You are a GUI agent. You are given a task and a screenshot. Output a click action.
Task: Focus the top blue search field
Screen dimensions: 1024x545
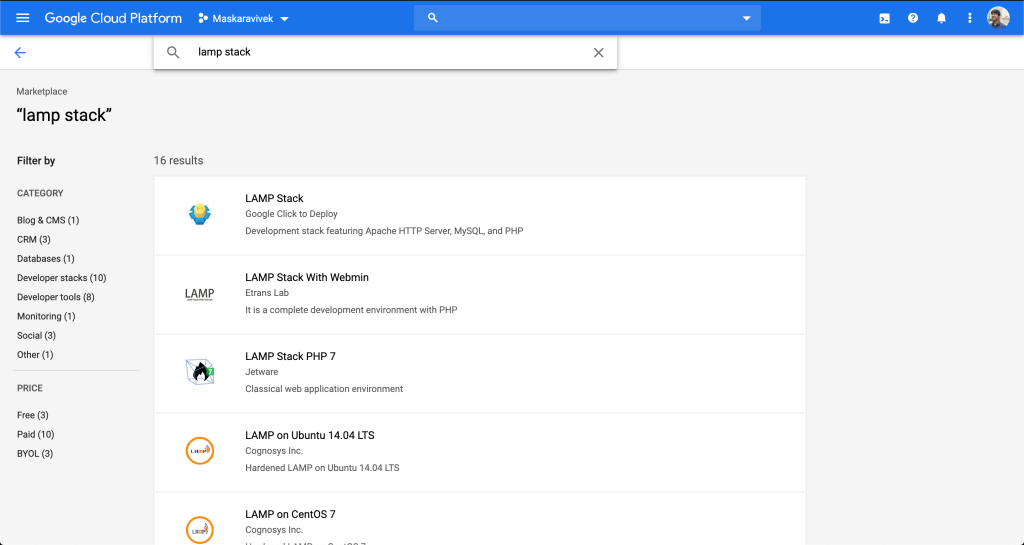point(587,18)
